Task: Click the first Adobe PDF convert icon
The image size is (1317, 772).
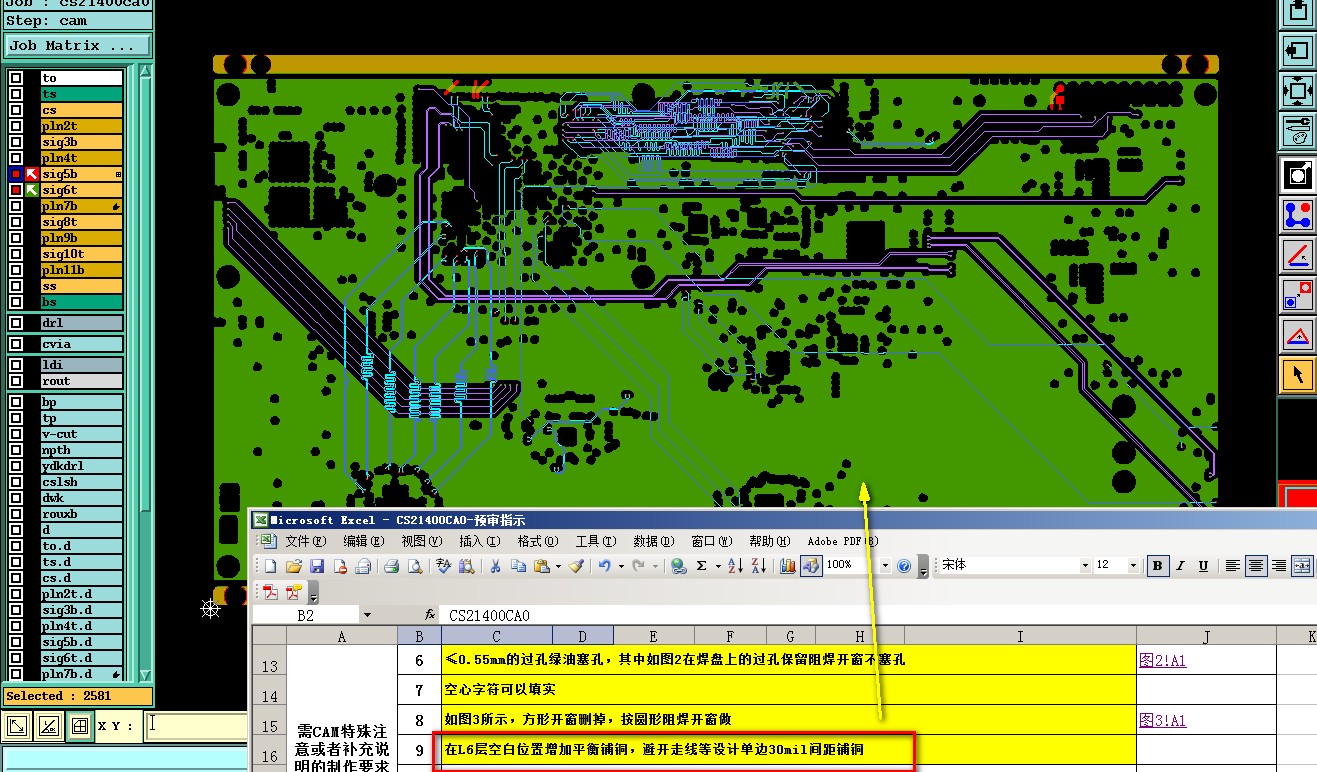Action: pyautogui.click(x=269, y=591)
